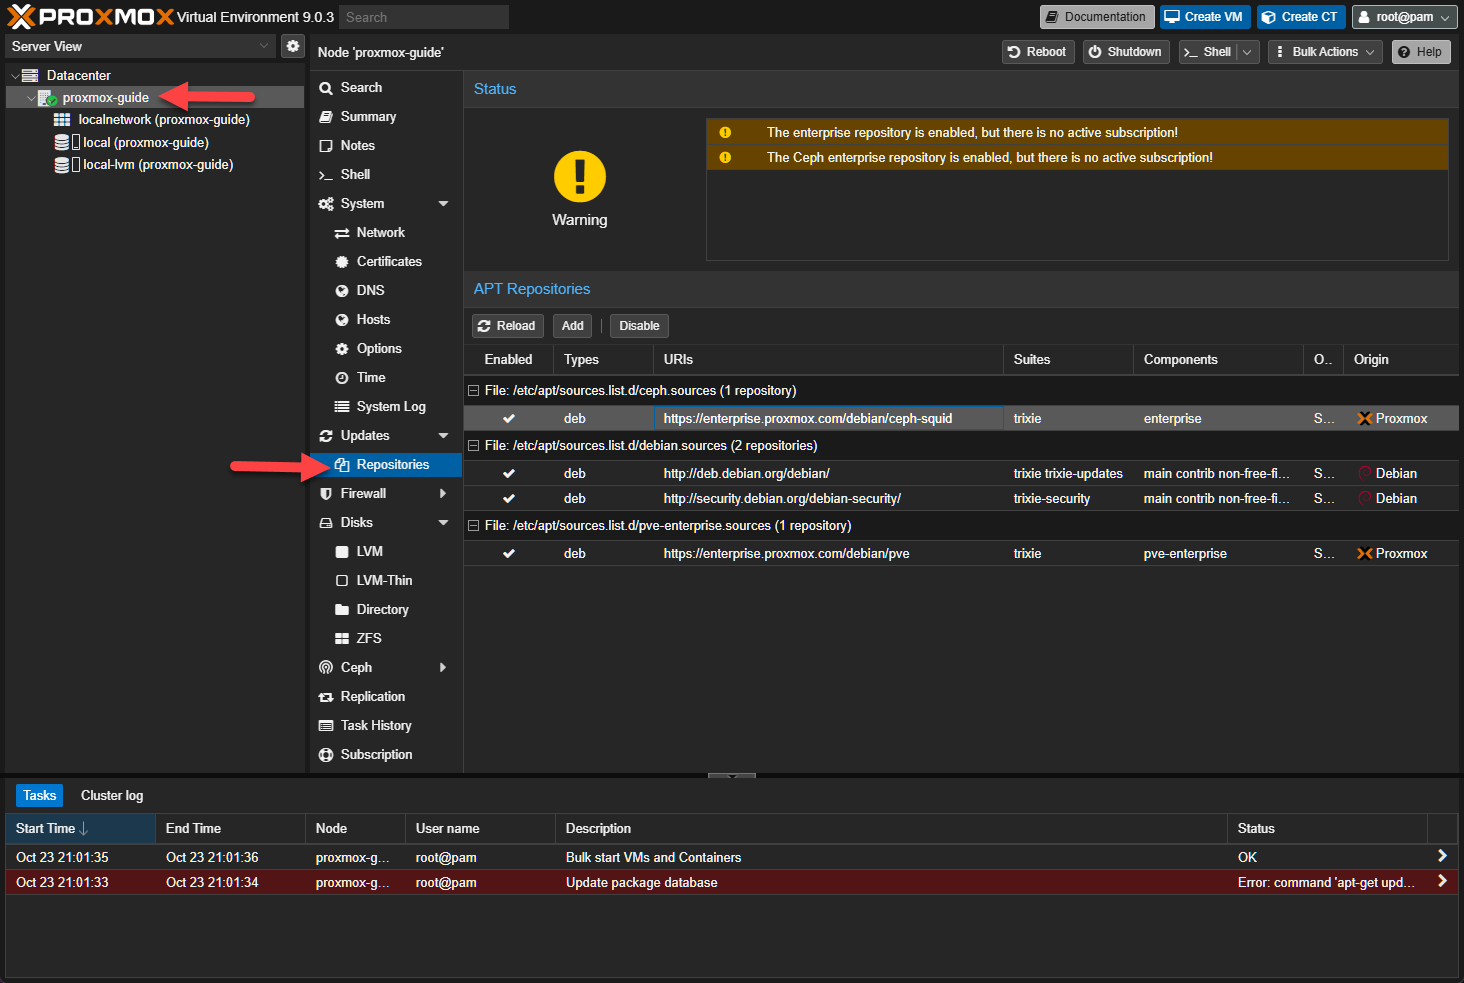Collapse the ceph.sources file group

tap(474, 391)
